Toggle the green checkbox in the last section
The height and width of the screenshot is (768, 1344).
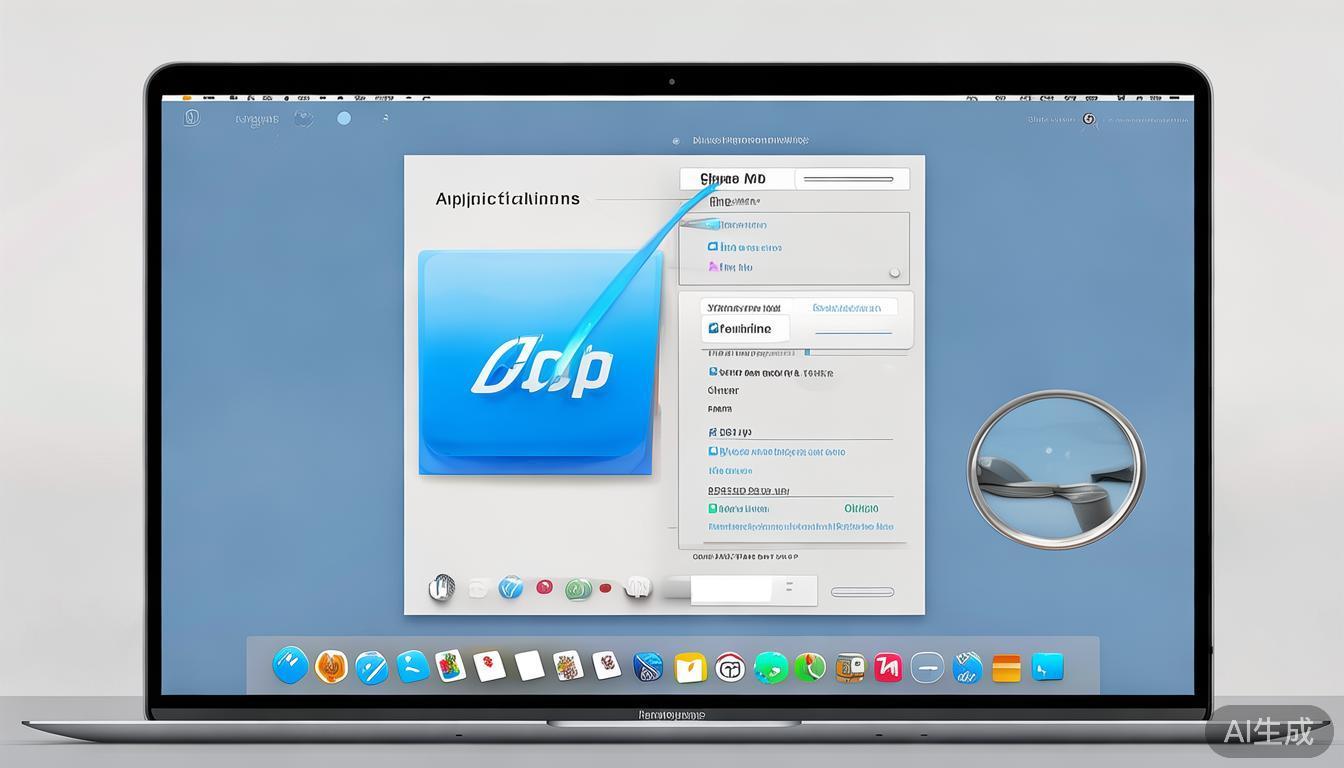(x=713, y=509)
